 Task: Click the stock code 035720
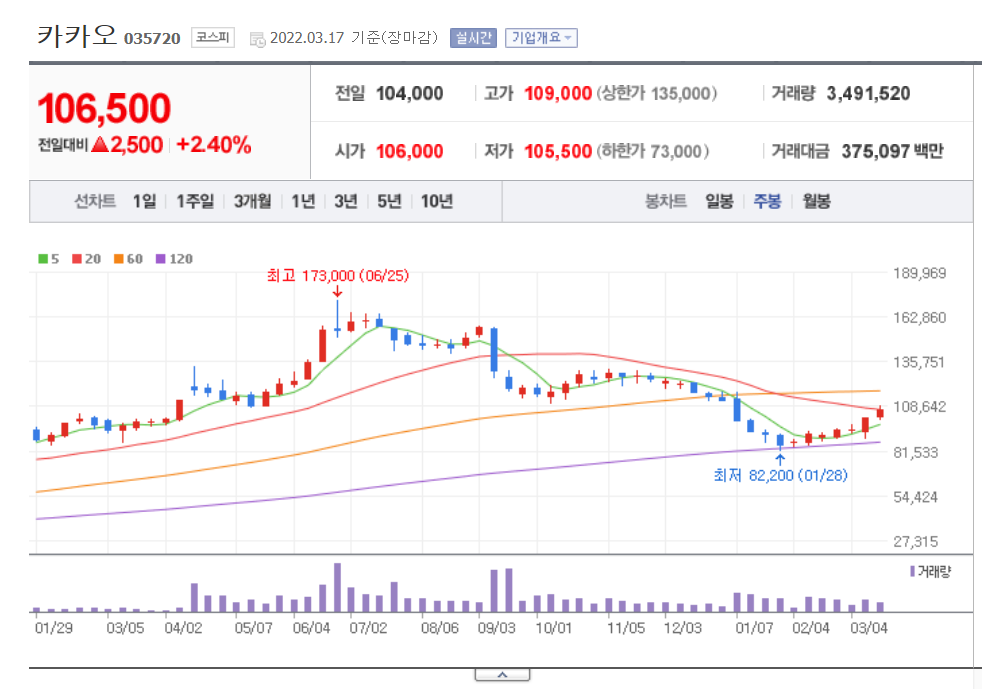(x=152, y=39)
